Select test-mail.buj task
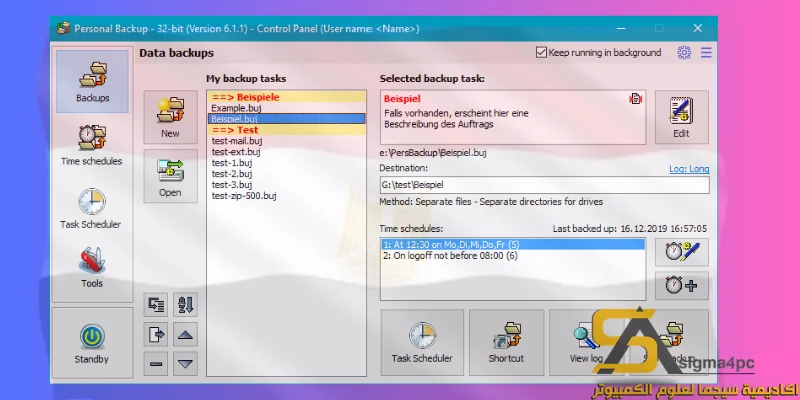 point(286,141)
